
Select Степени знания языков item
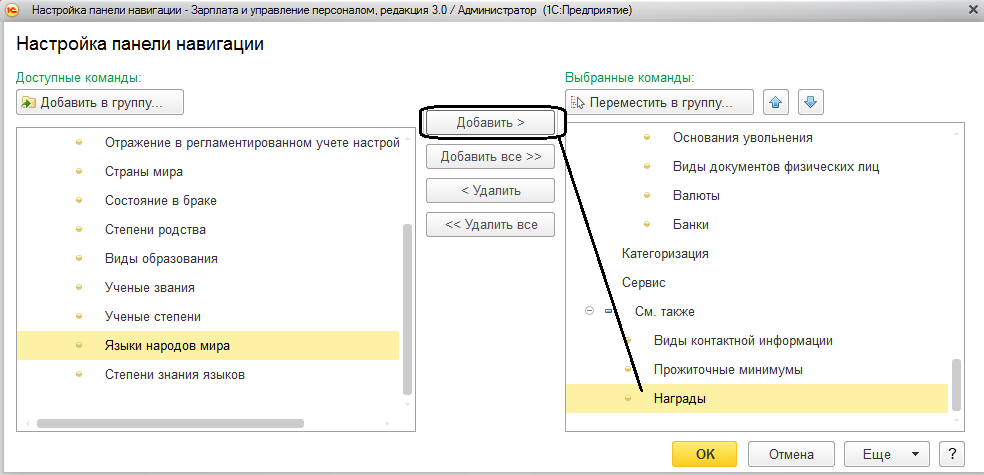pos(174,375)
